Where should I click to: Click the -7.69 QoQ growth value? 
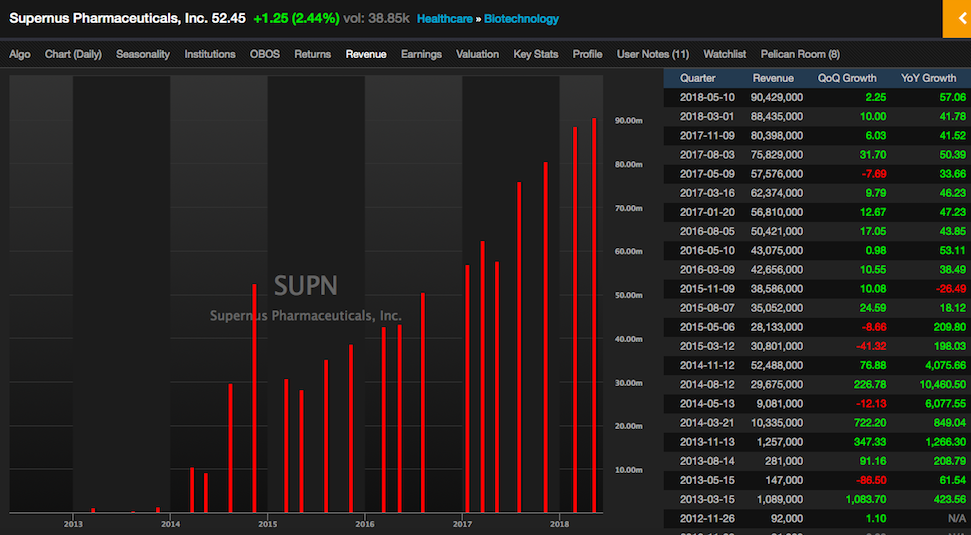(x=872, y=174)
